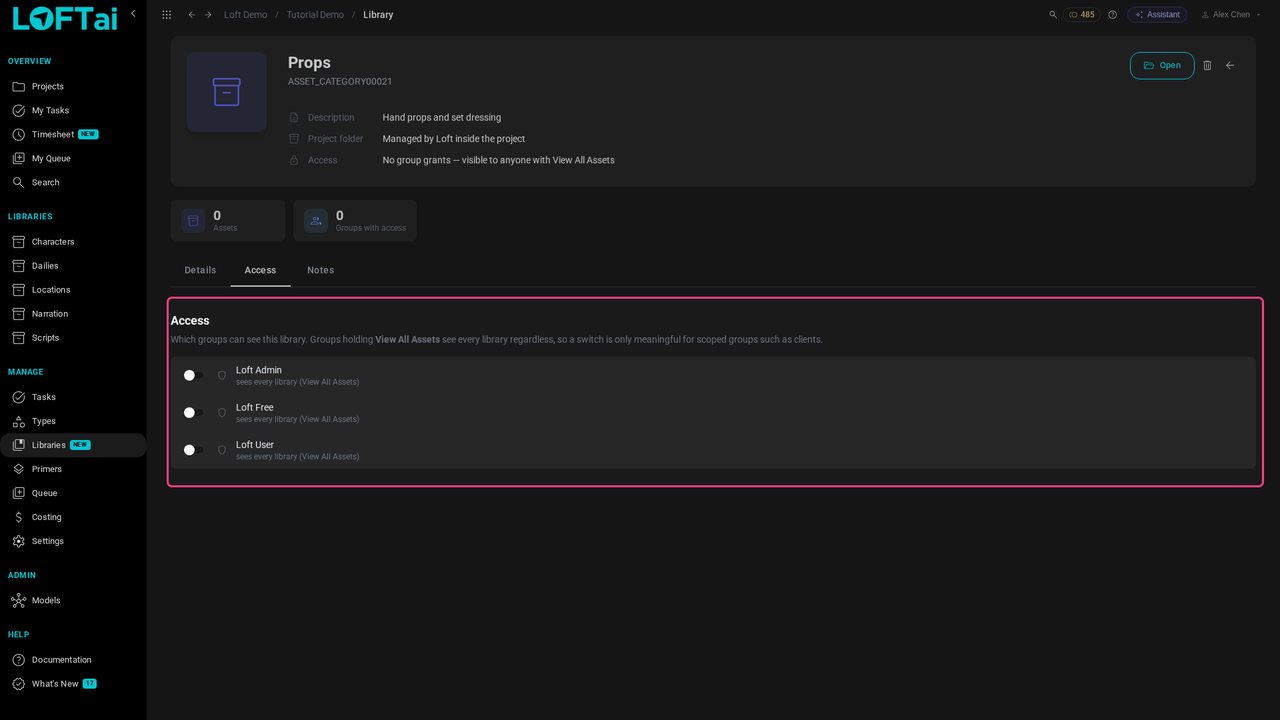This screenshot has width=1280, height=720.
Task: Open the Costing page
Action: [x=73, y=517]
